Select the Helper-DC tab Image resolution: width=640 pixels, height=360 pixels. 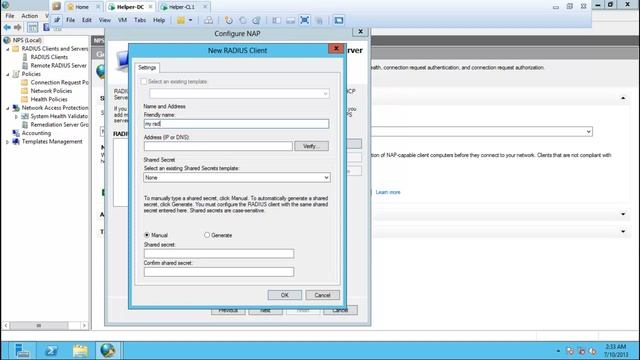click(x=130, y=7)
